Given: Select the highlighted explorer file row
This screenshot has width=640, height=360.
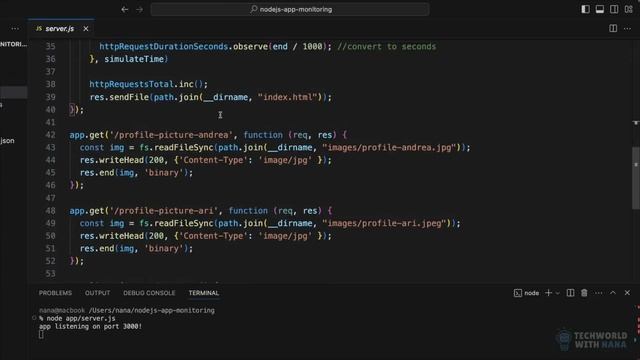Looking at the screenshot, I should [13, 92].
